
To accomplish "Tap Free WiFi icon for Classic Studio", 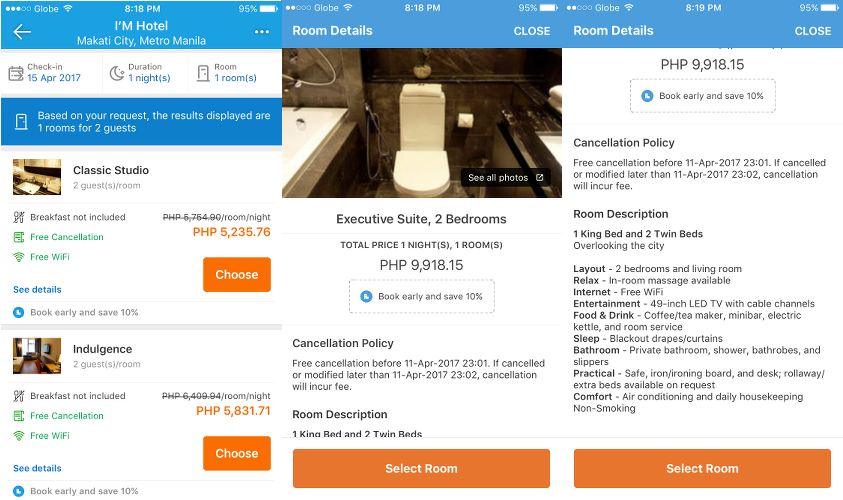I will [18, 257].
